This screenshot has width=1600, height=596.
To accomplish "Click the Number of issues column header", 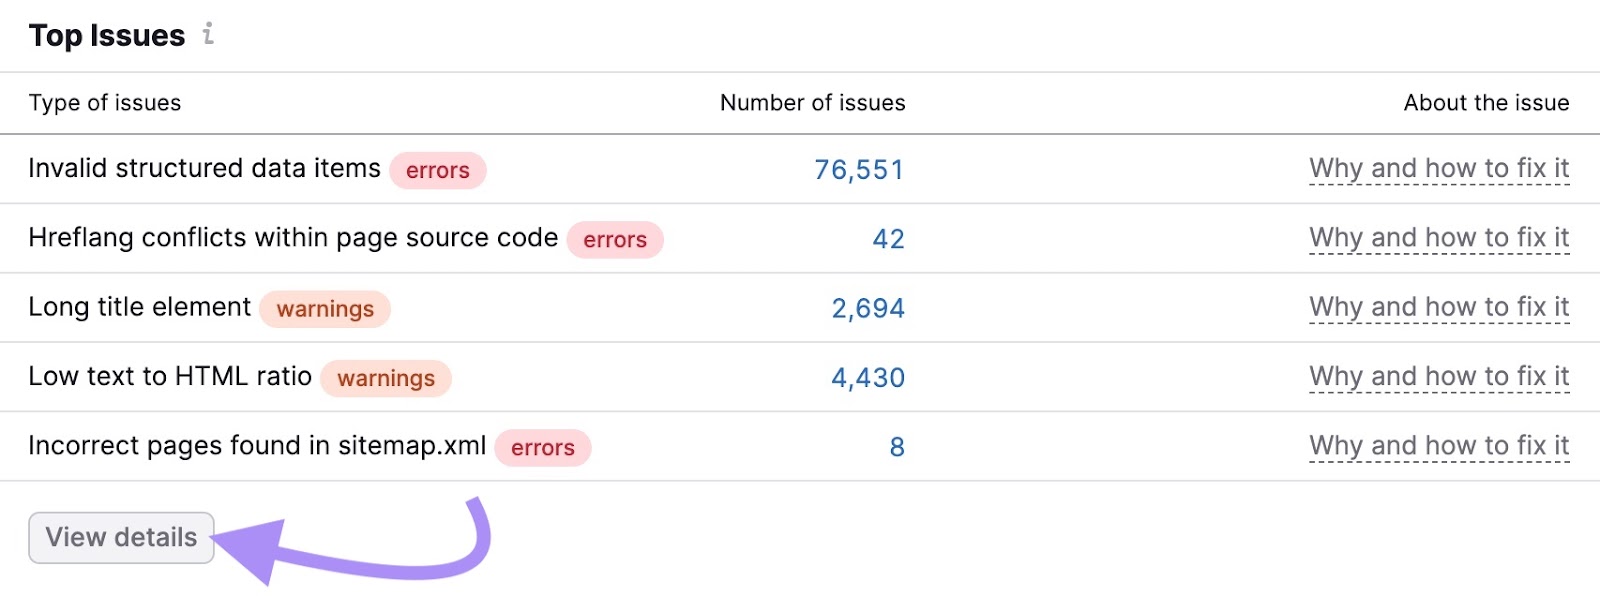I will [812, 103].
